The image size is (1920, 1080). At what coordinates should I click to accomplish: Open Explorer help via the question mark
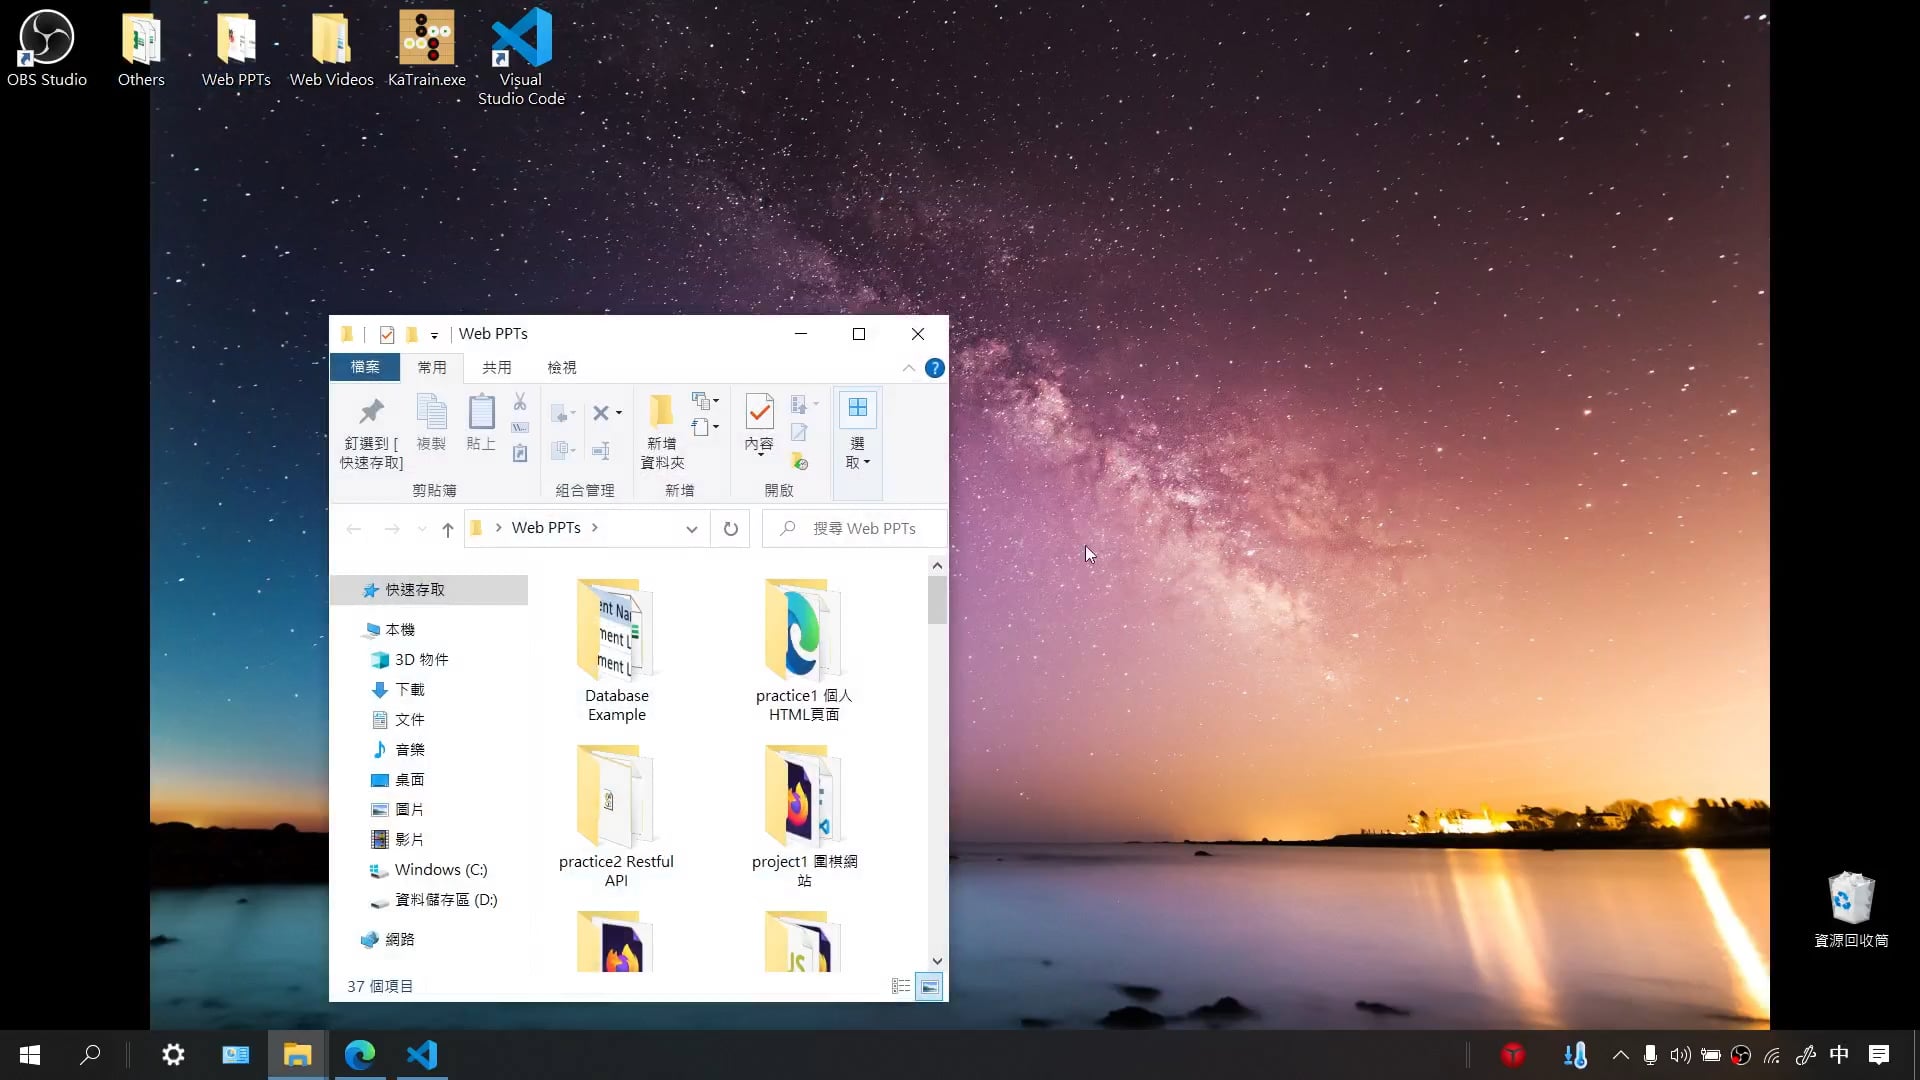coord(934,368)
